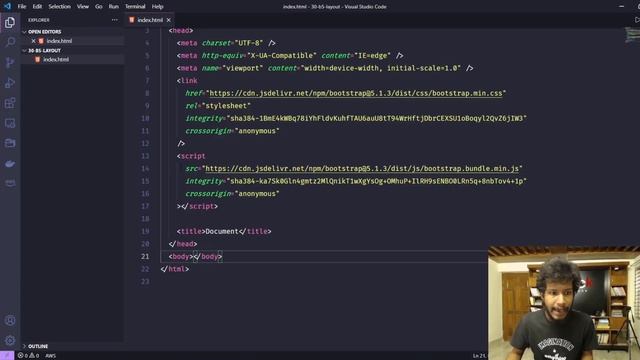Select index.html in 30-BS-LAYOUT folder
Viewport: 640px width, 360px height.
coord(56,60)
